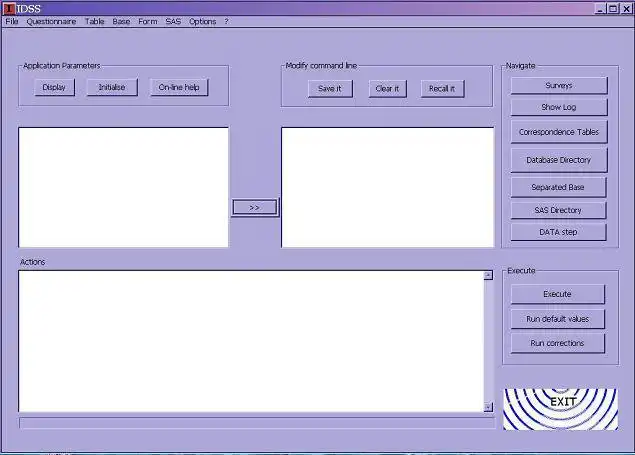Open the Form menu
This screenshot has height=455, width=635.
click(x=147, y=21)
